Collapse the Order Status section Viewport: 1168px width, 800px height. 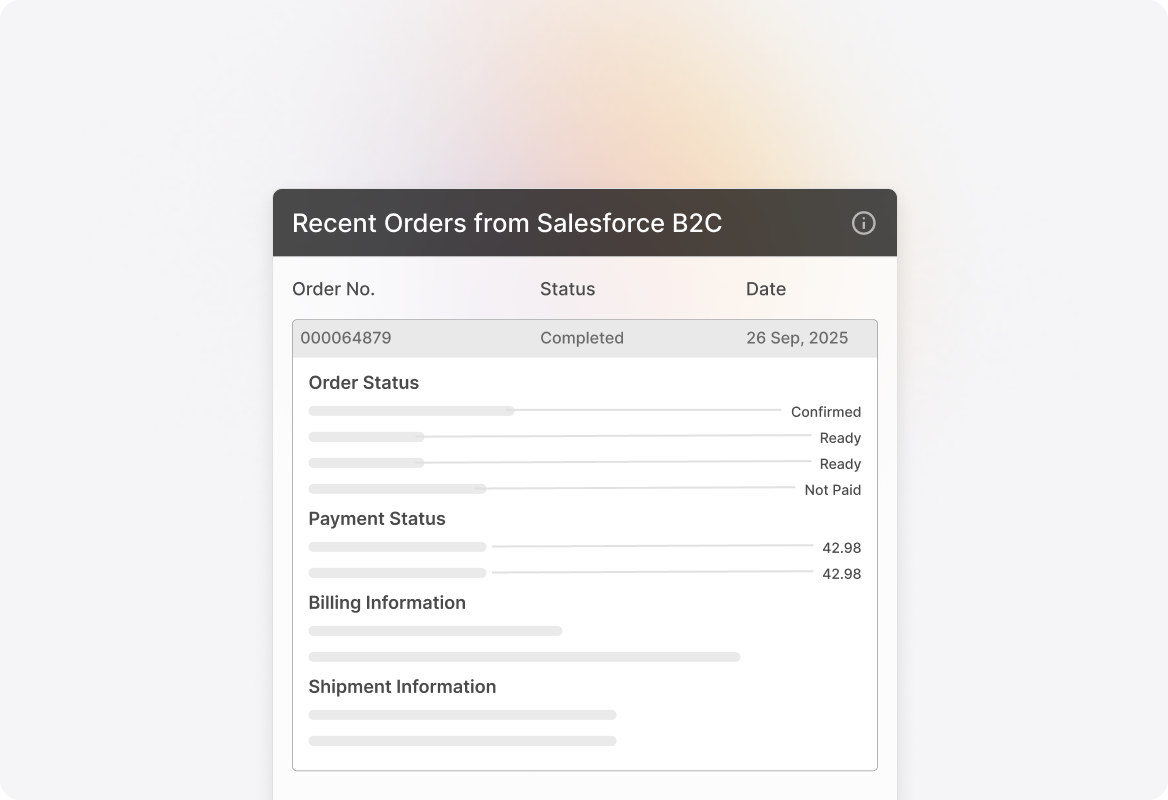[363, 383]
